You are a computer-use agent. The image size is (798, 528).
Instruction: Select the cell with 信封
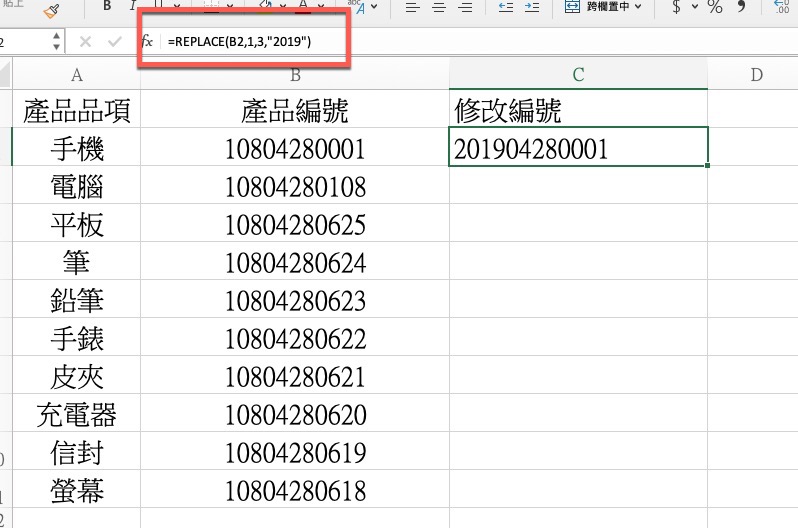(x=76, y=451)
